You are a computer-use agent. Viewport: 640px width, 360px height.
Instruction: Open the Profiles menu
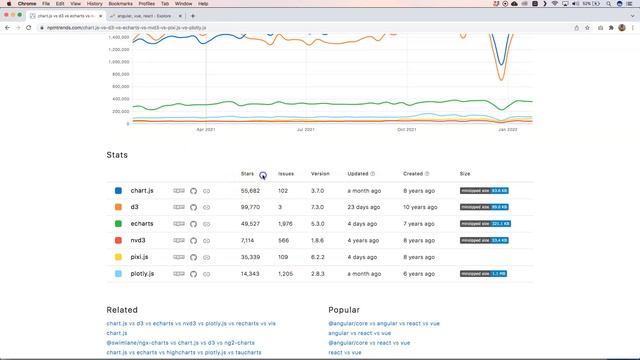click(x=147, y=4)
